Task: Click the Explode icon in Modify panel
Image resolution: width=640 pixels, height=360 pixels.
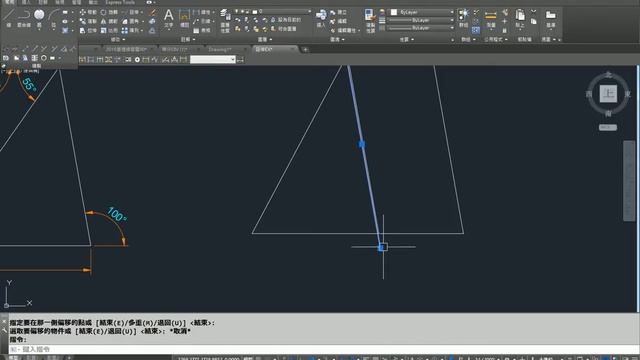Action: 152,21
